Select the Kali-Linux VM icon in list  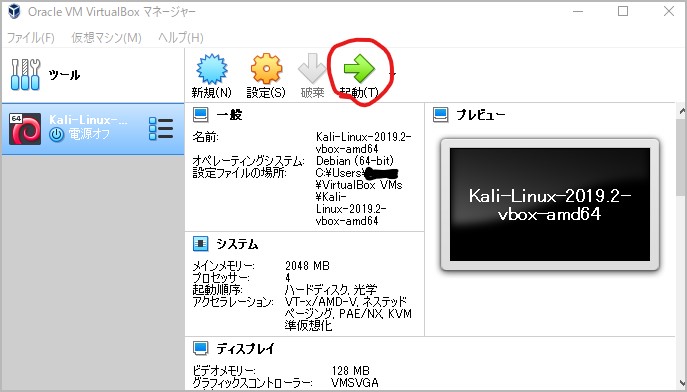(25, 129)
